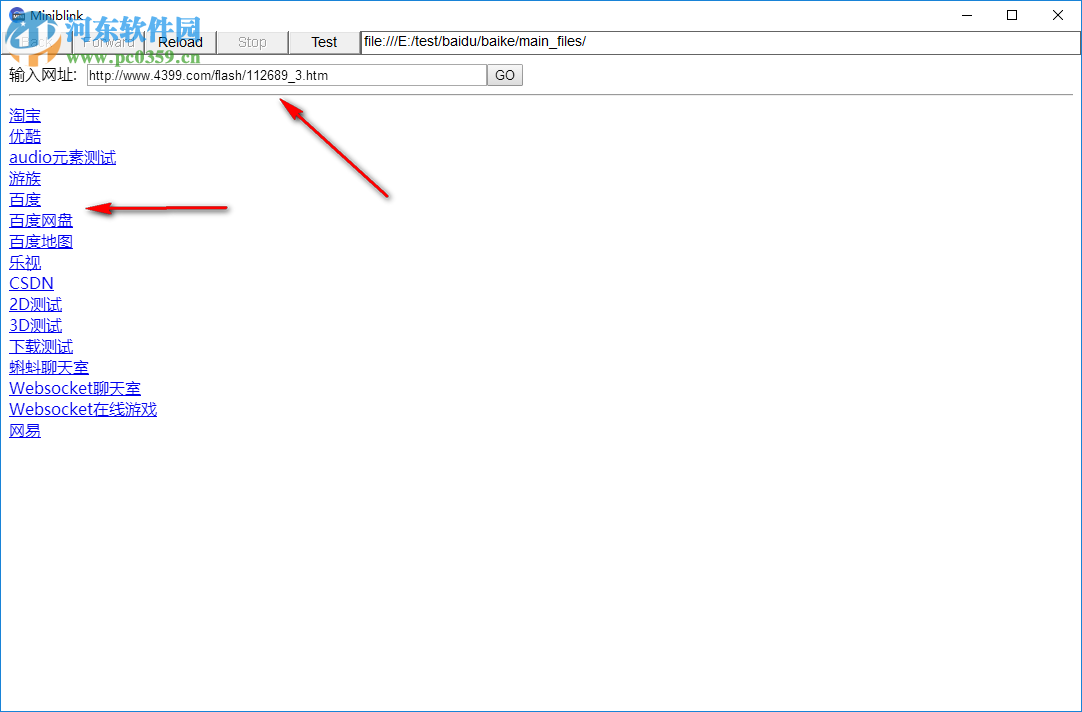Screen dimensions: 1082x712
Task: Open the 游族 link
Action: pos(25,179)
